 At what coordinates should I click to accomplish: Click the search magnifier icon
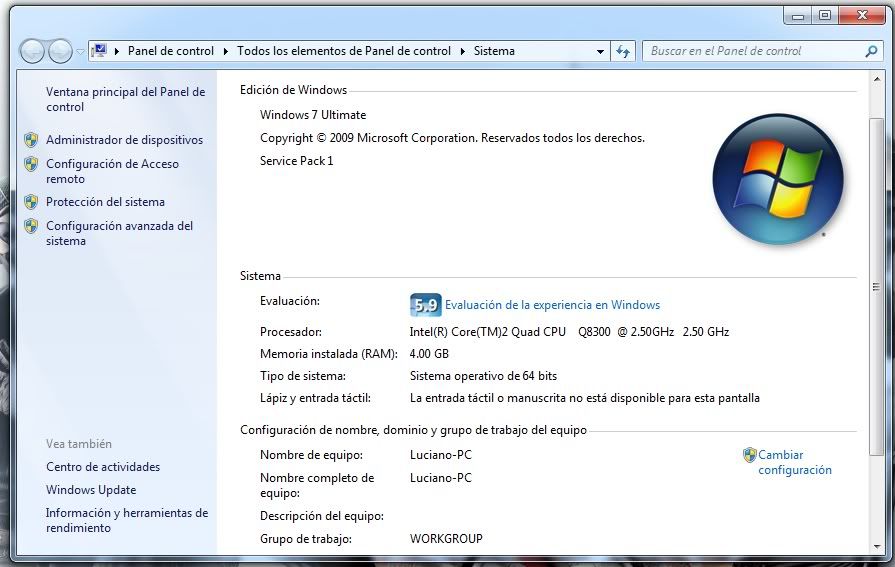pyautogui.click(x=871, y=51)
